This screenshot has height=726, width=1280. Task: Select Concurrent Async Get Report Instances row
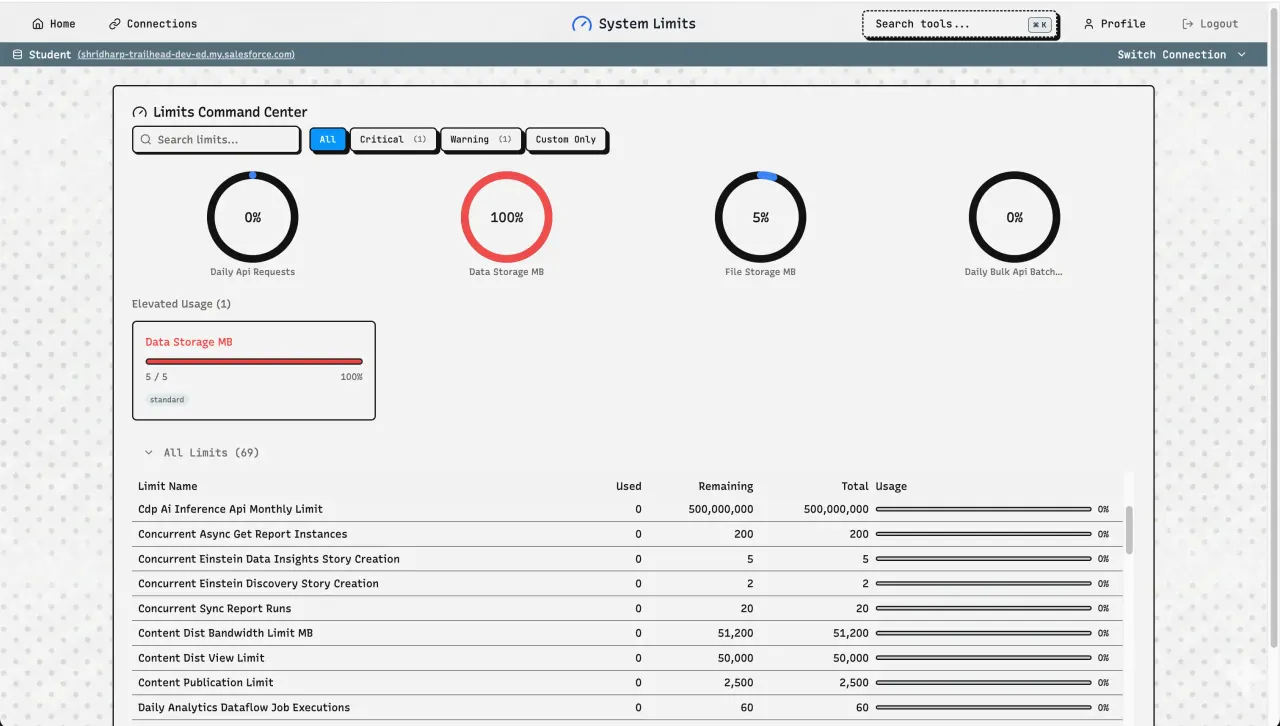point(627,534)
